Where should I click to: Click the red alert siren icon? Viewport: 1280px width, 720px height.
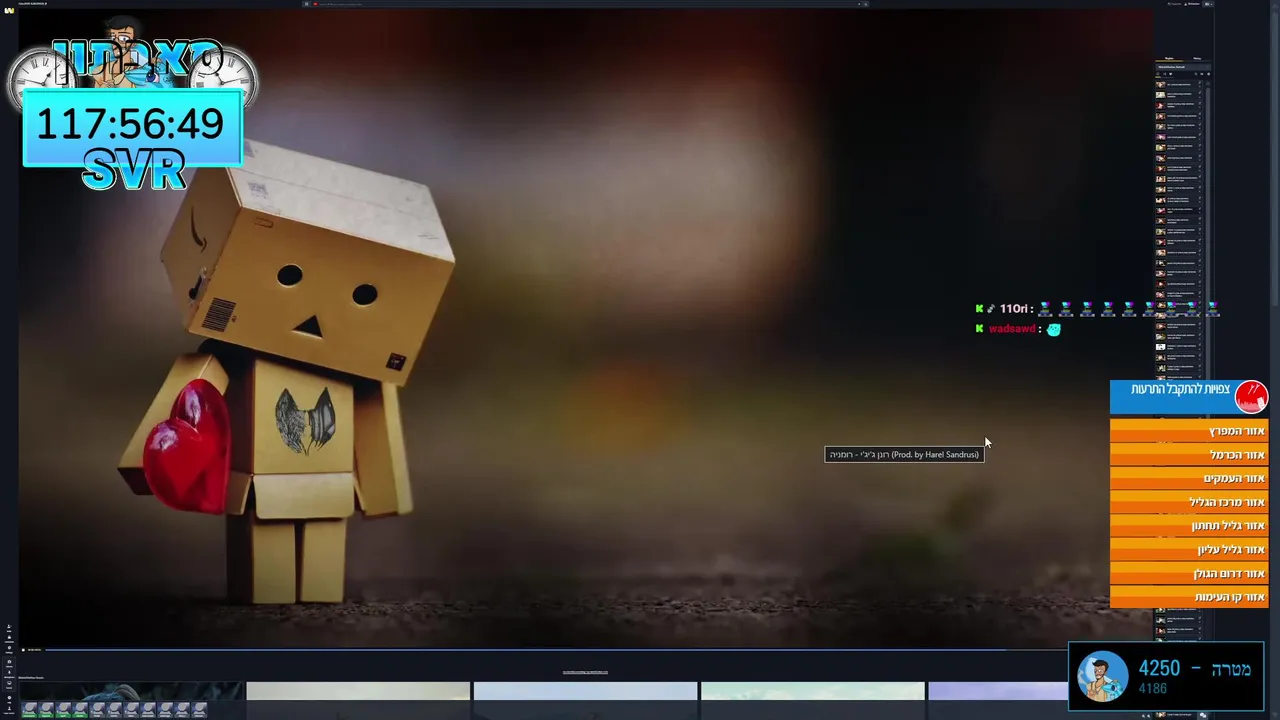point(1251,397)
